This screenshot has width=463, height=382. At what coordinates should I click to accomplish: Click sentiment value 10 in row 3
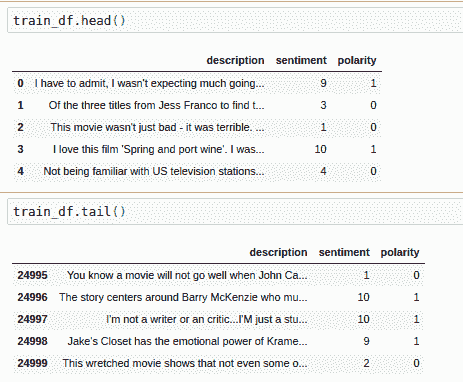[x=321, y=149]
